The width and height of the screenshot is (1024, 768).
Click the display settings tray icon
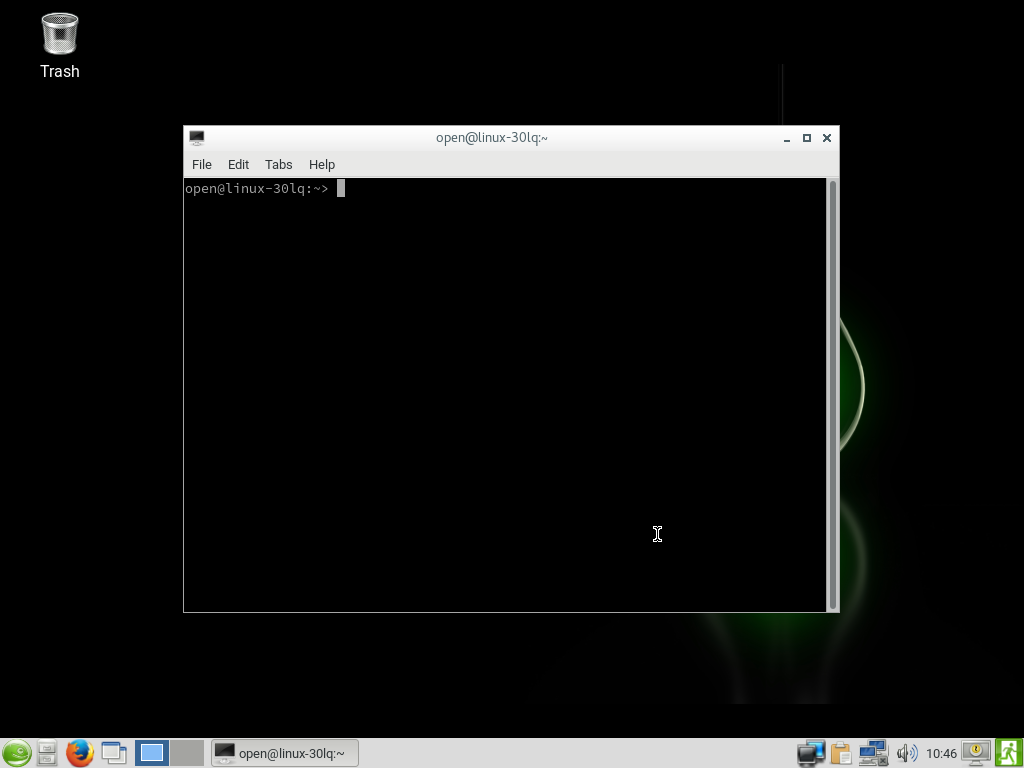pos(810,753)
